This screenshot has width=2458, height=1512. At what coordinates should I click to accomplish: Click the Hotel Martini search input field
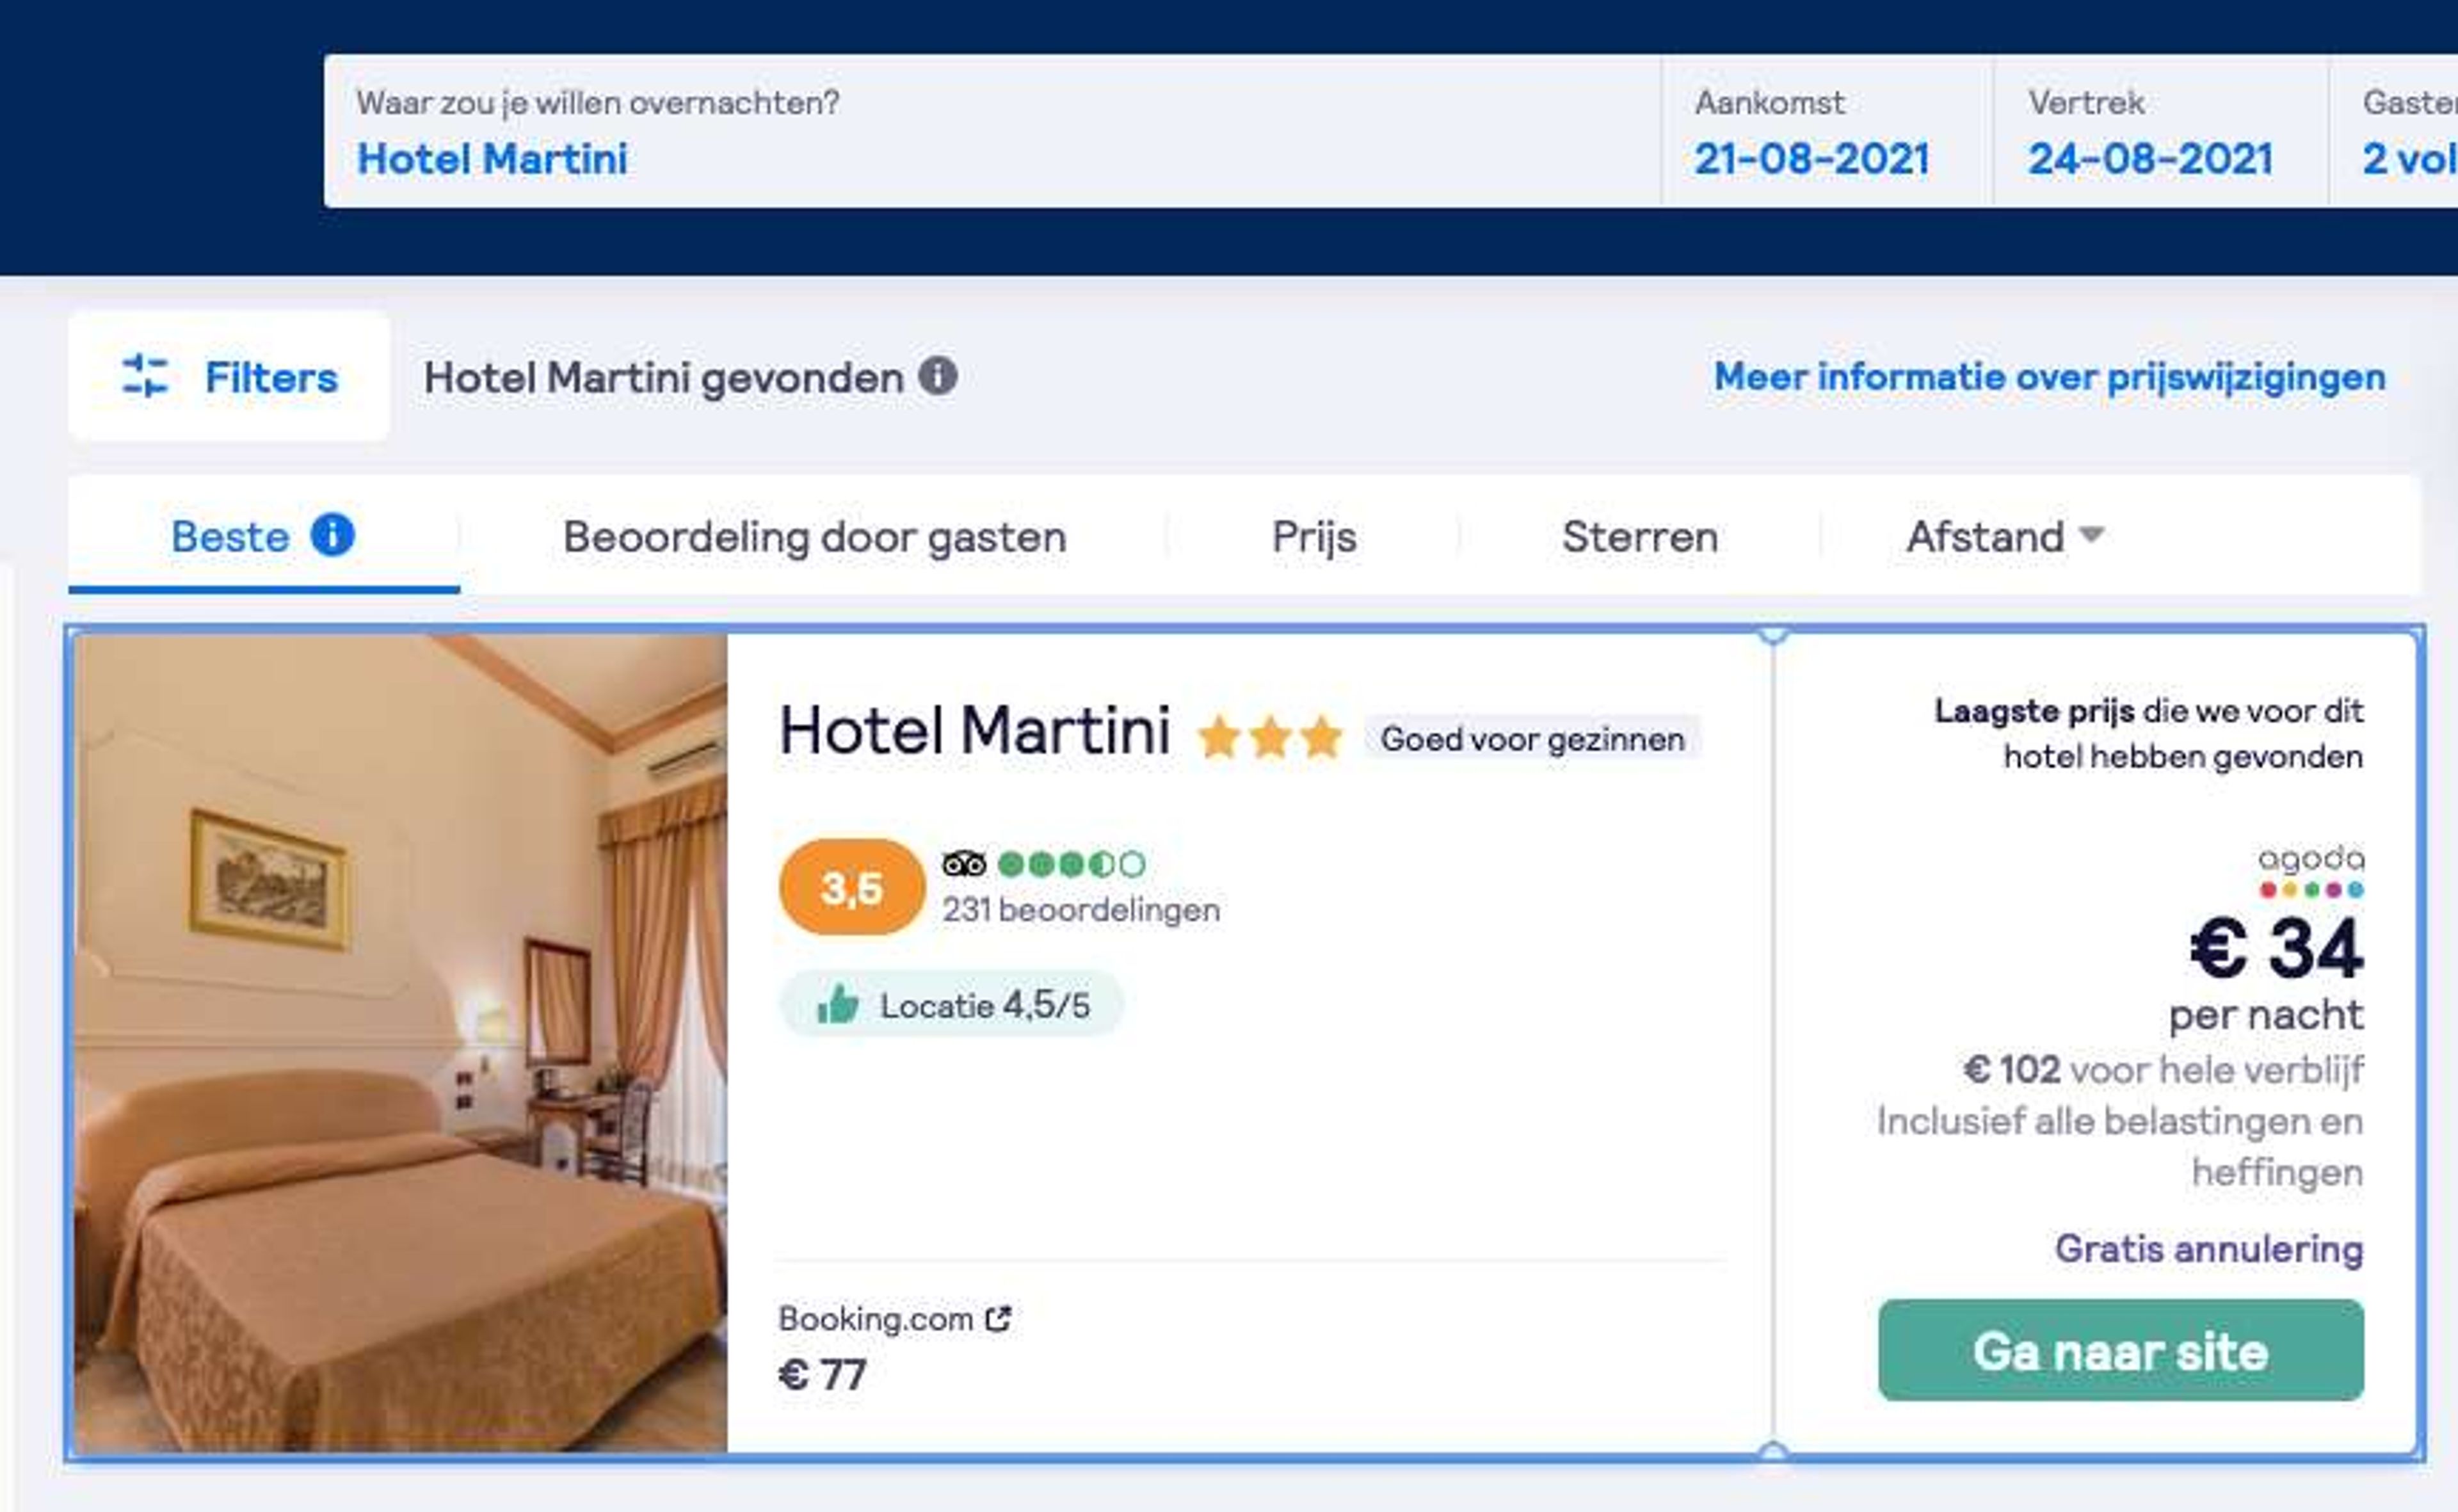[992, 131]
